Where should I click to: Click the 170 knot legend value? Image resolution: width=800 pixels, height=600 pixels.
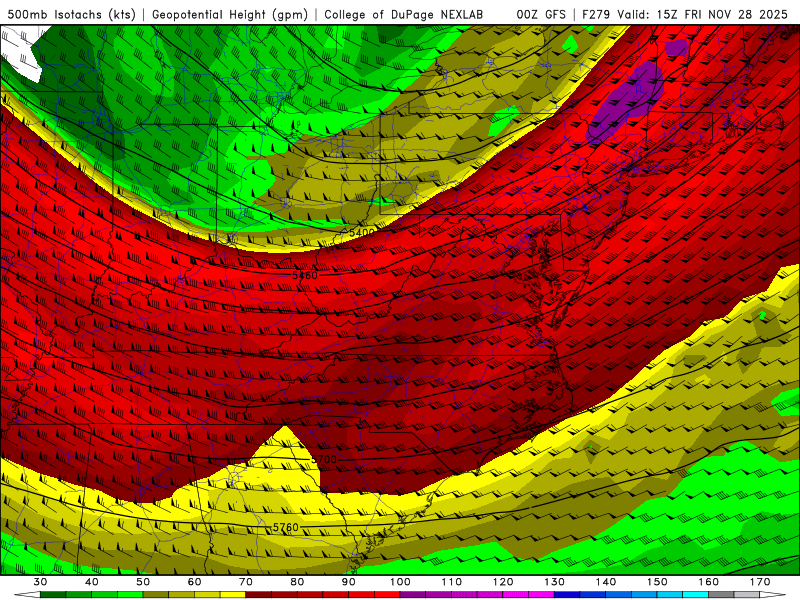point(760,582)
